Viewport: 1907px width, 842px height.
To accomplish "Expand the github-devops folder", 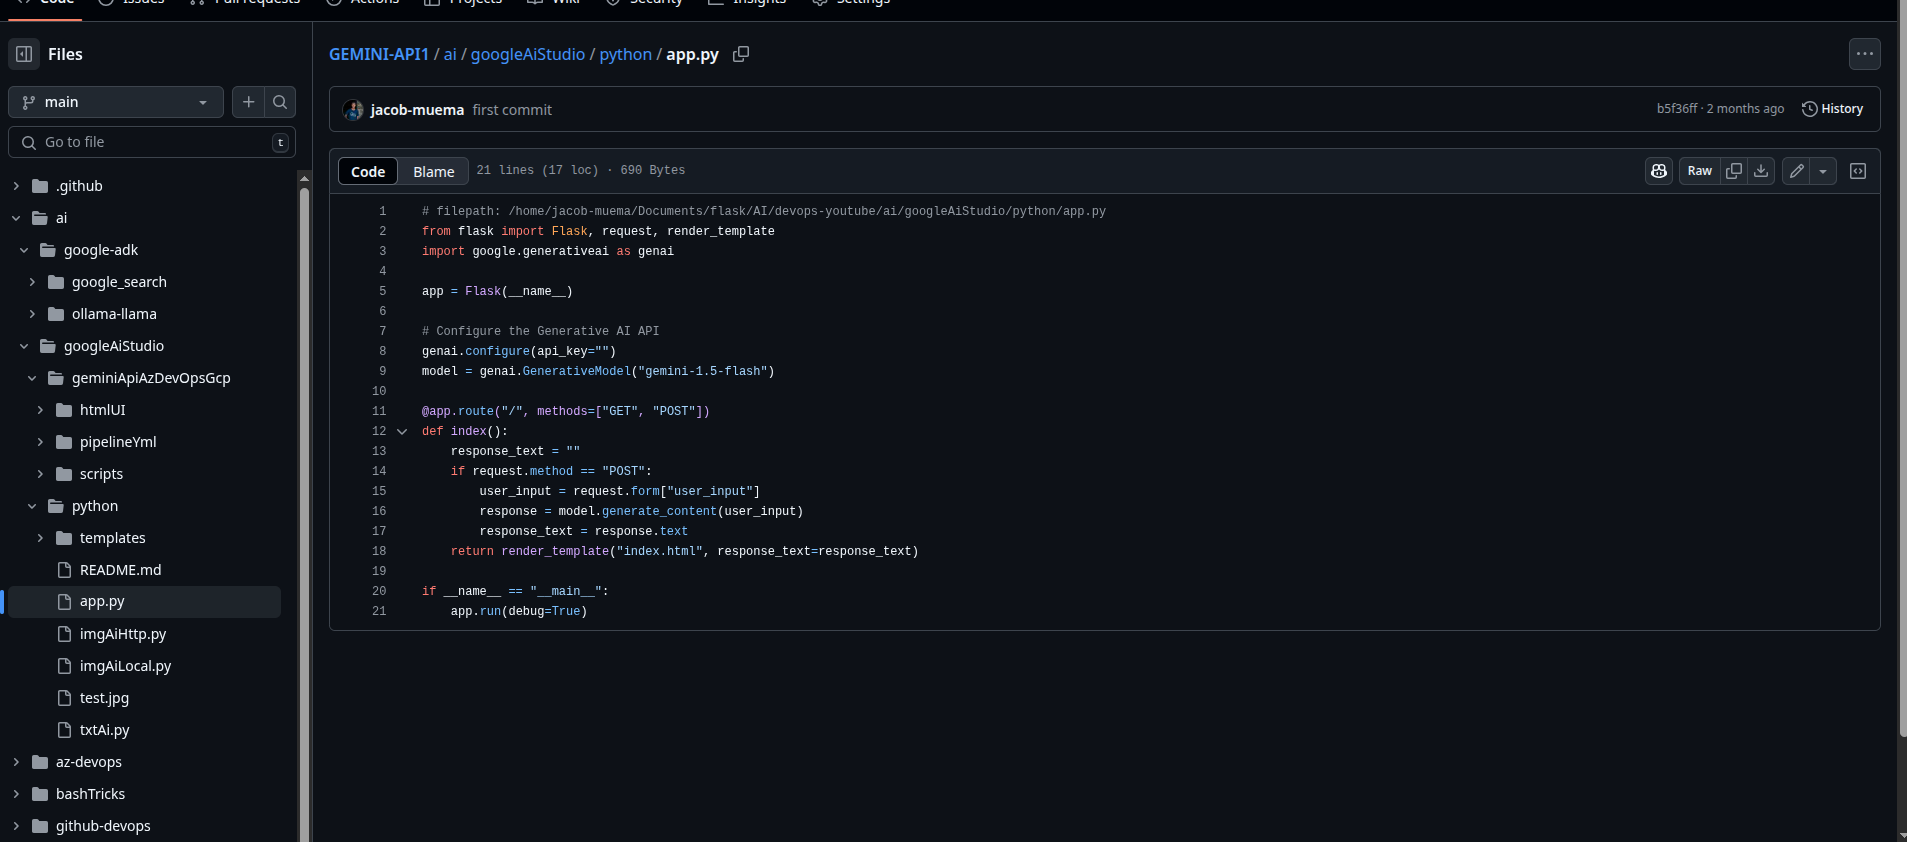I will tap(16, 826).
